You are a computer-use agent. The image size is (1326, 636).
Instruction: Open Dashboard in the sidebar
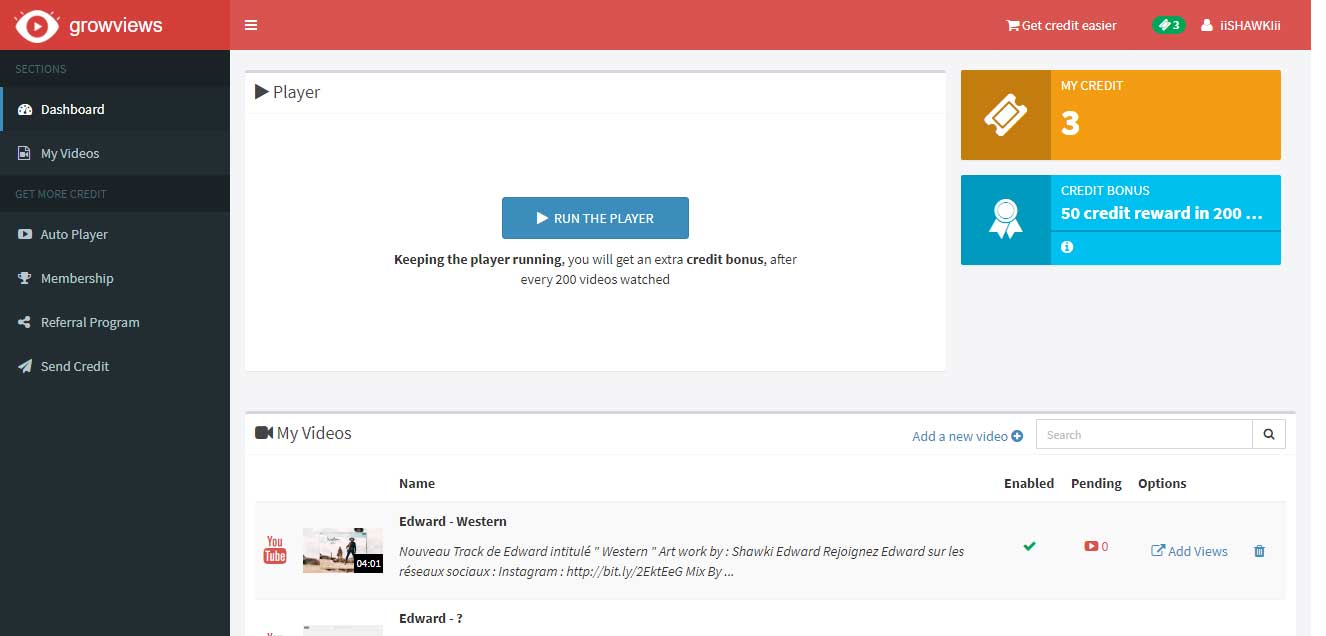coord(115,109)
